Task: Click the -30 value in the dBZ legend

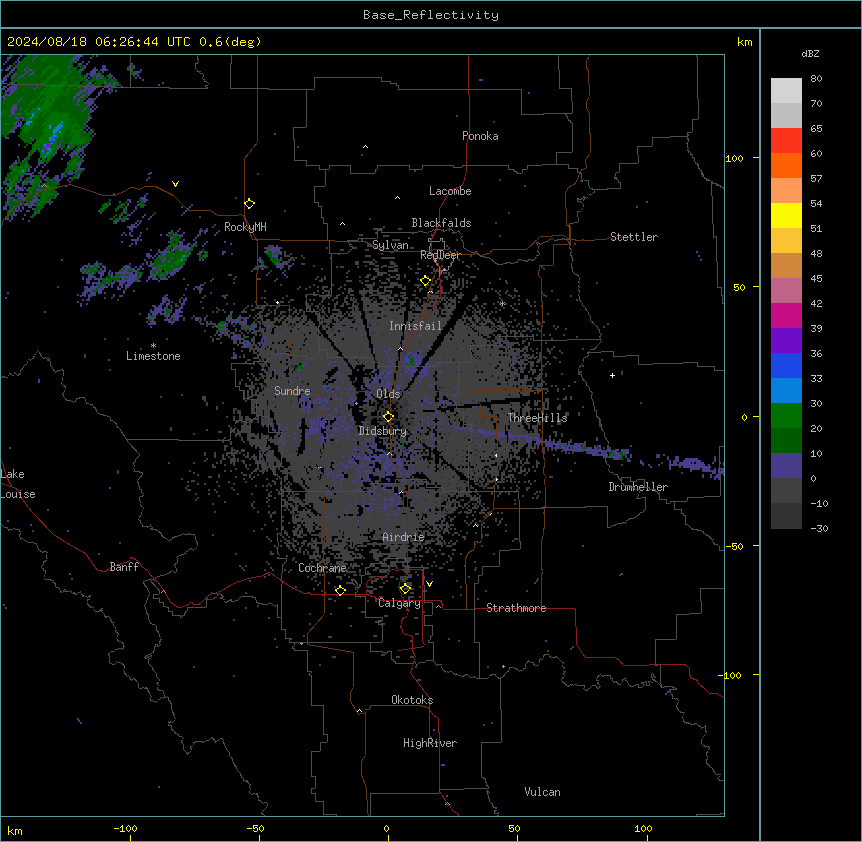Action: (819, 528)
